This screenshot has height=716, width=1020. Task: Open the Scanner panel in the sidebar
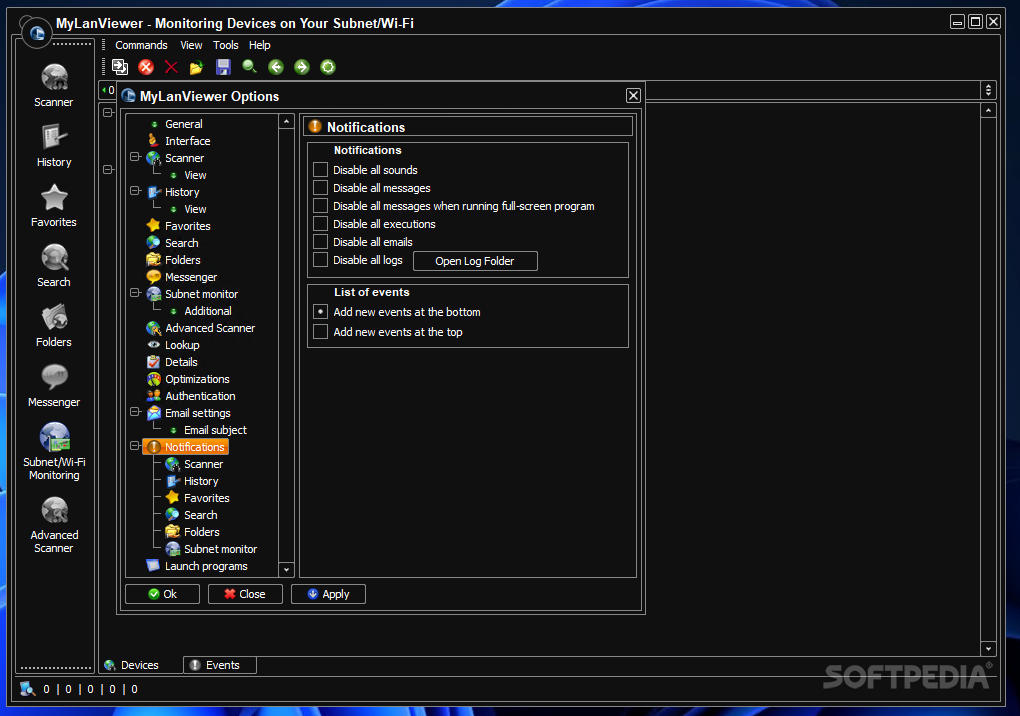click(54, 85)
